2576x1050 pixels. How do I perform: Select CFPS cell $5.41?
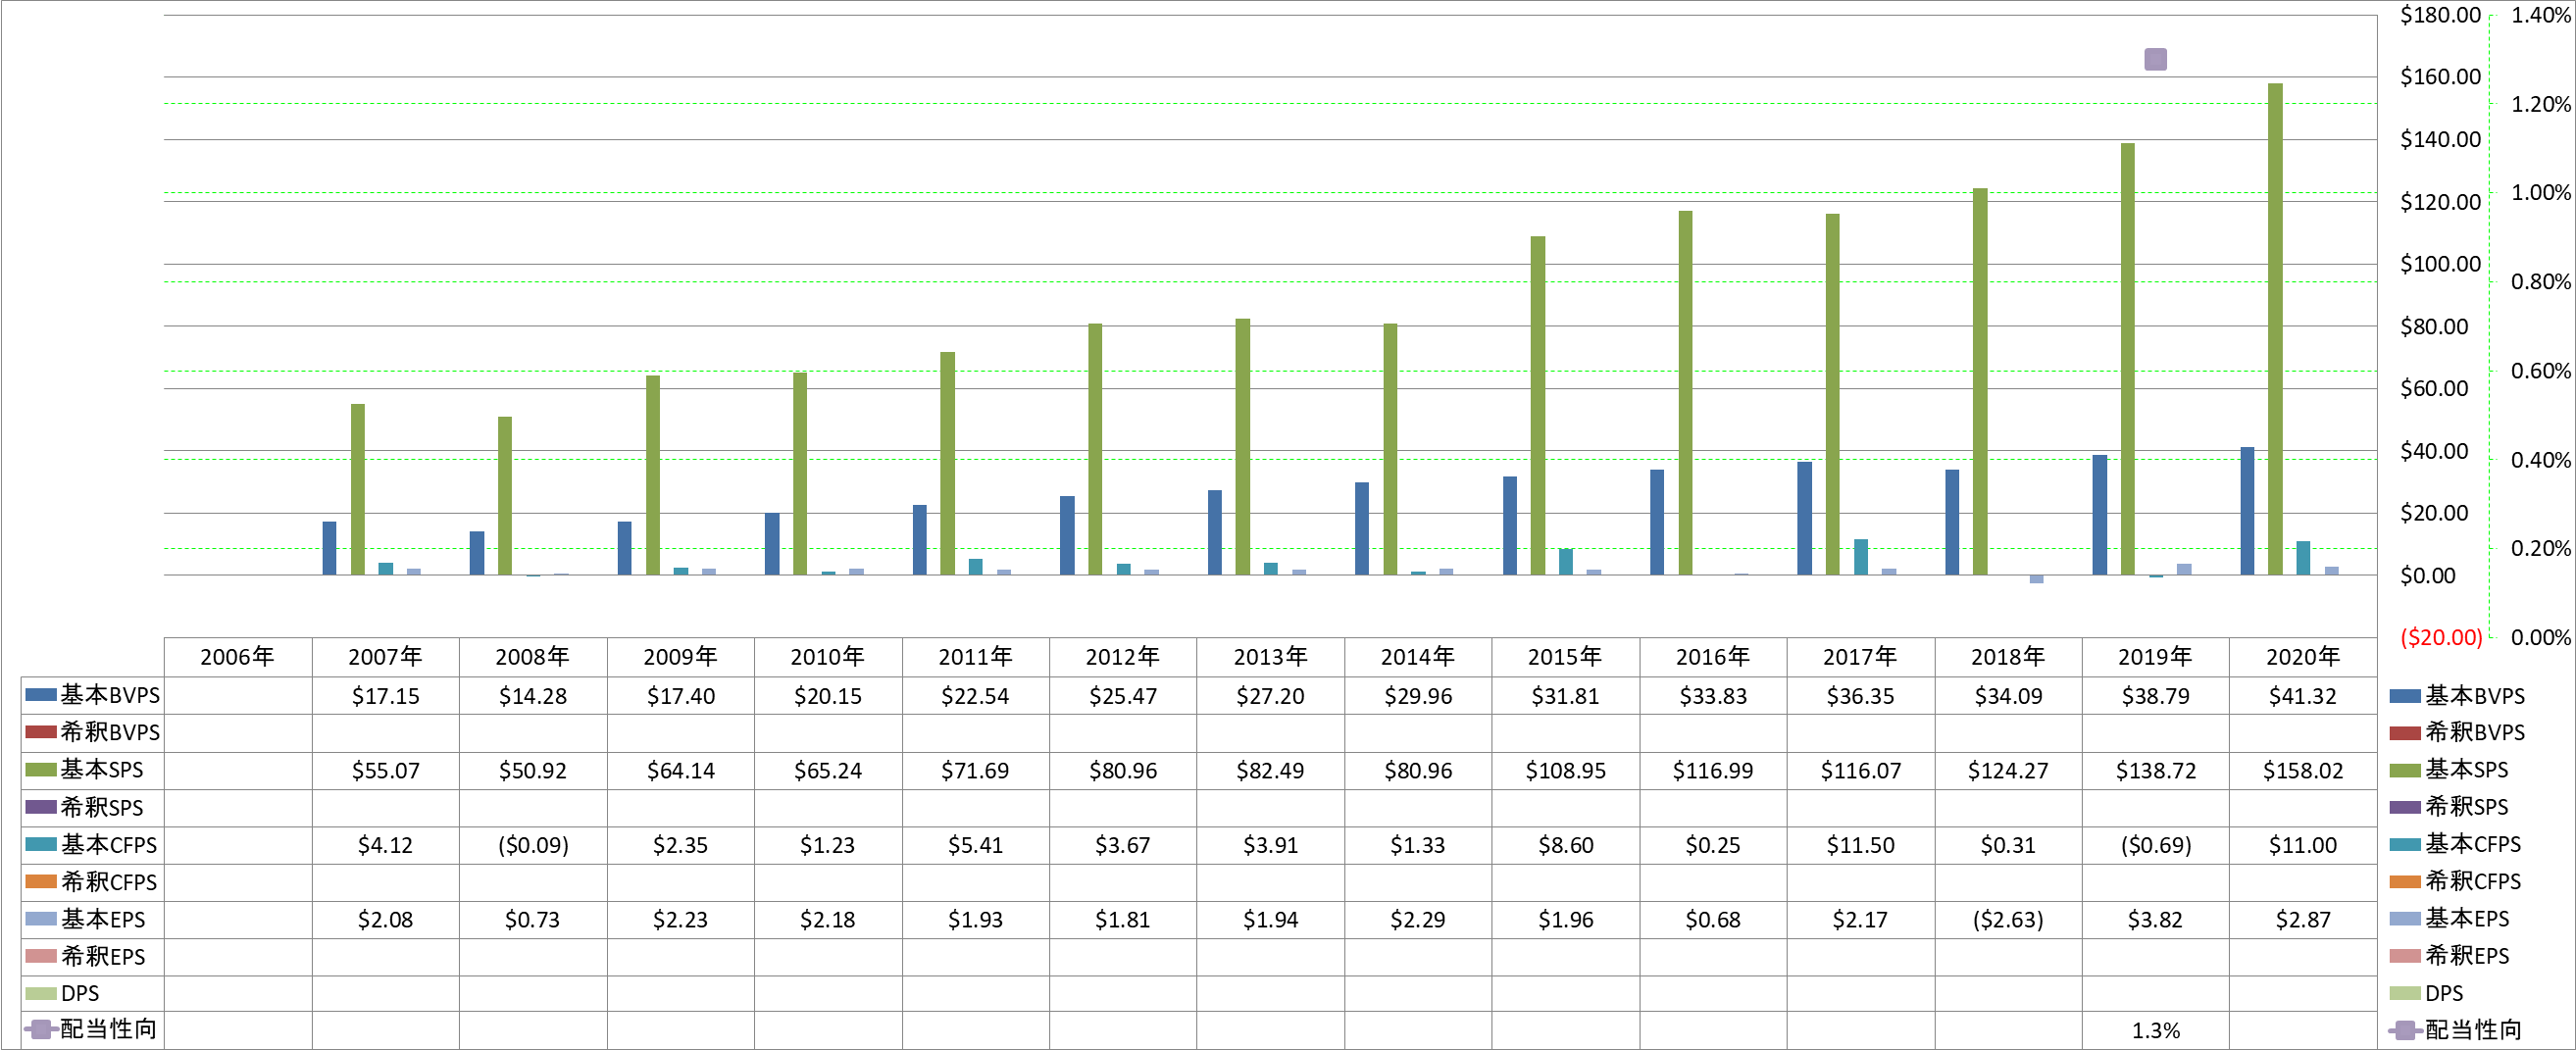tap(975, 846)
